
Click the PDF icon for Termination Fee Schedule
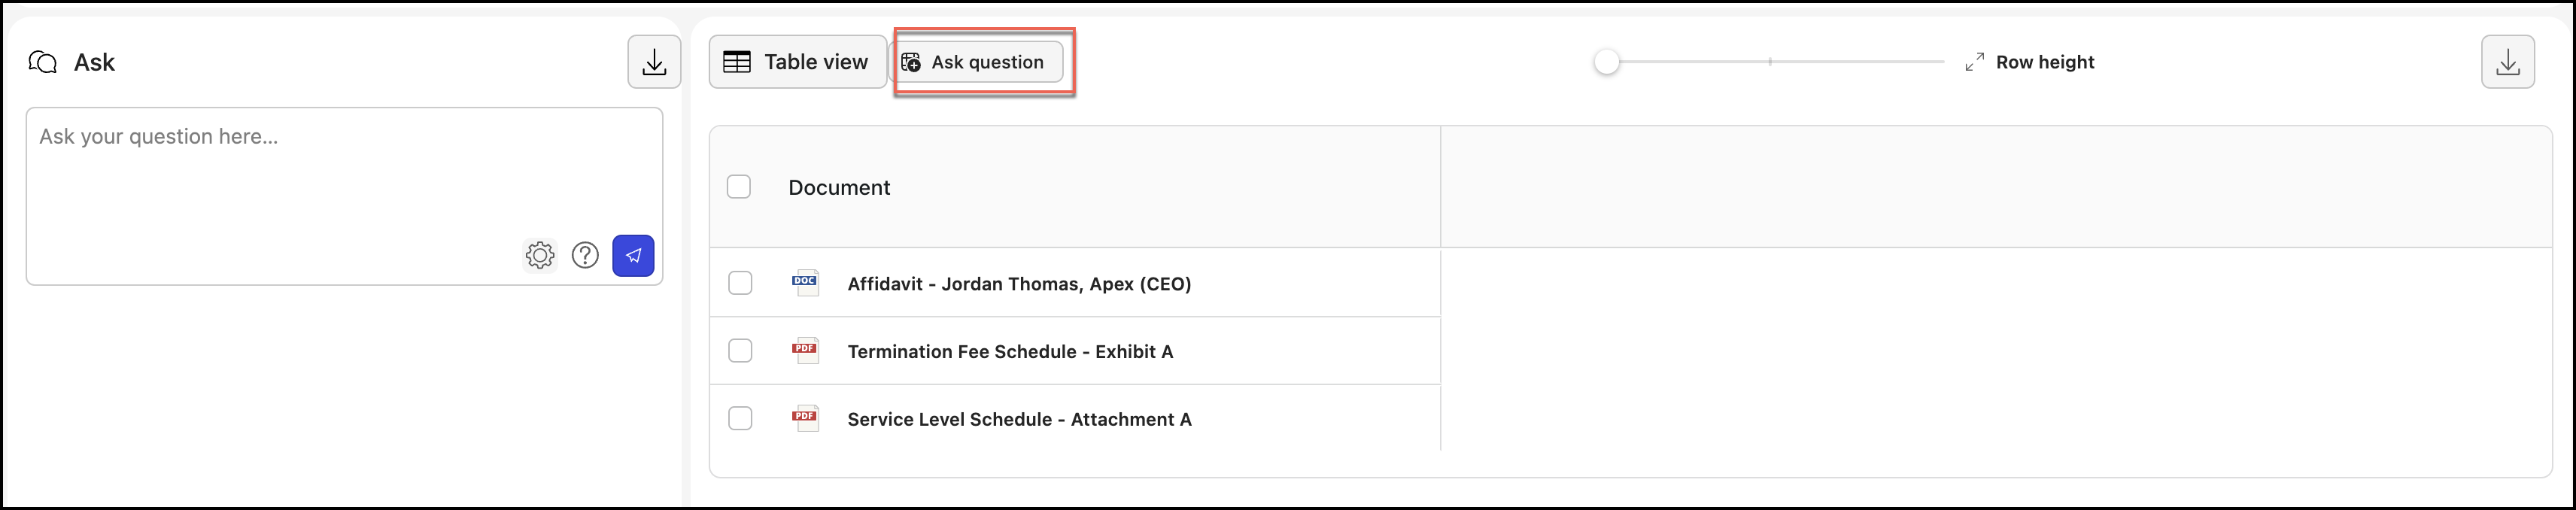click(805, 351)
